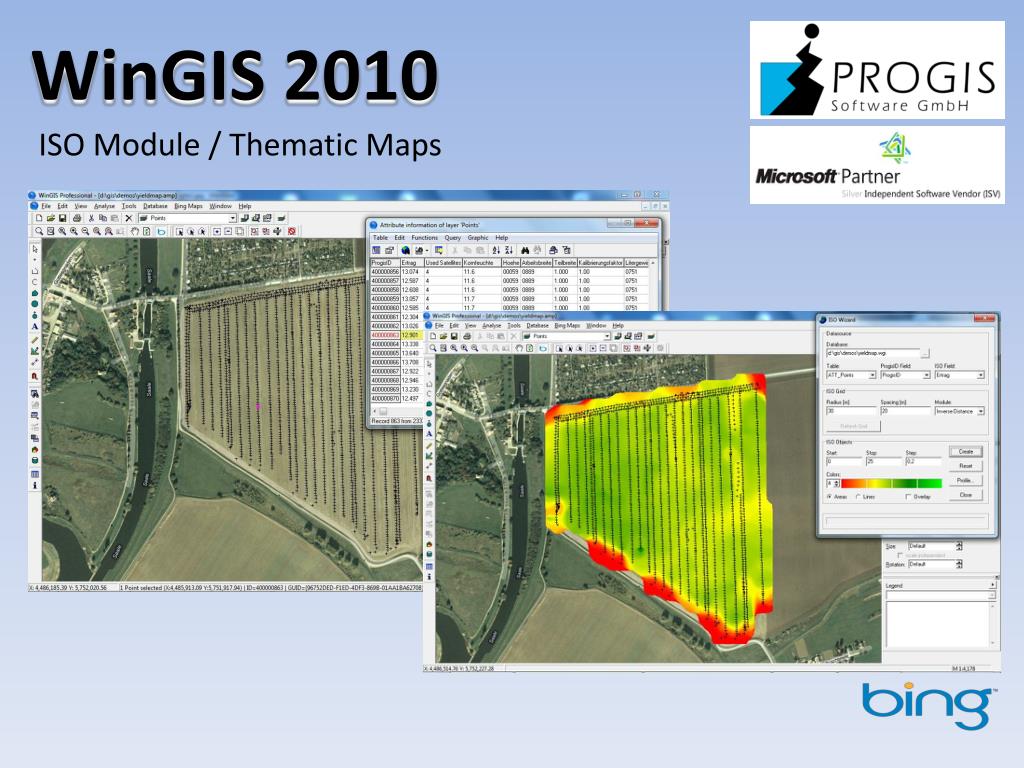Click Open folder icon in right WinGIS window
This screenshot has width=1024, height=768.
point(443,336)
